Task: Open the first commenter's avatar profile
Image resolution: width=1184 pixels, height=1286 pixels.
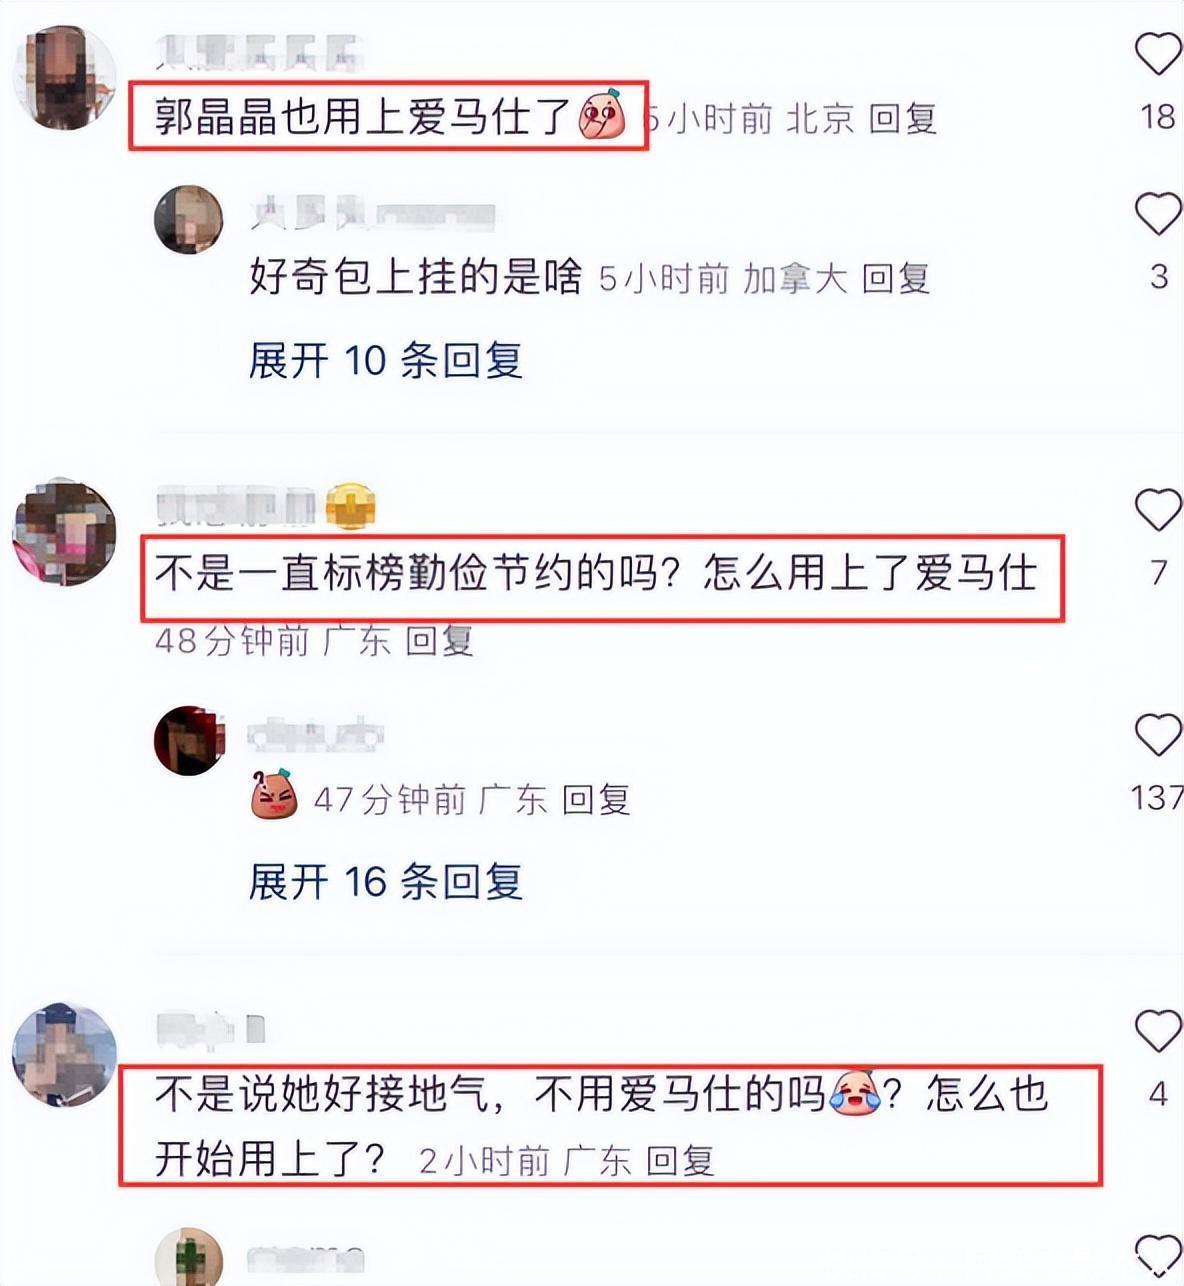Action: [65, 78]
